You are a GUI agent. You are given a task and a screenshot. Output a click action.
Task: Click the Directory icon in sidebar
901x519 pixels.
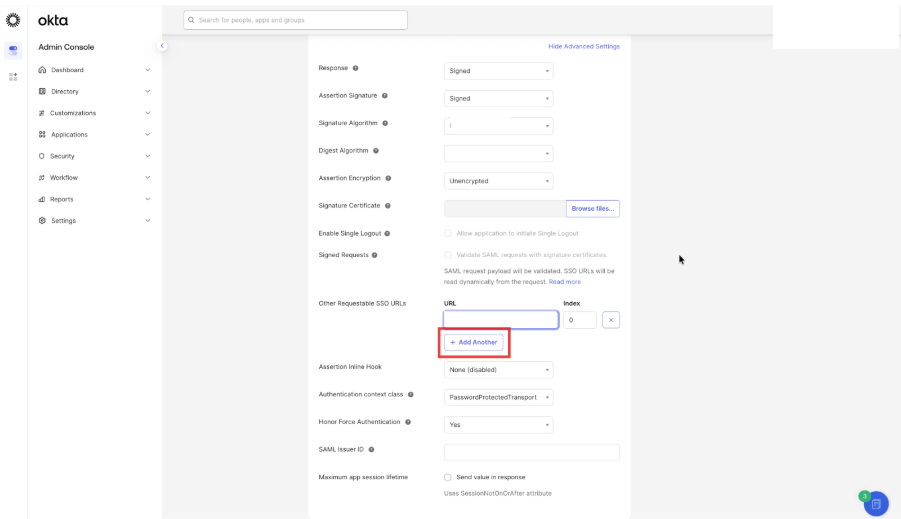point(42,91)
